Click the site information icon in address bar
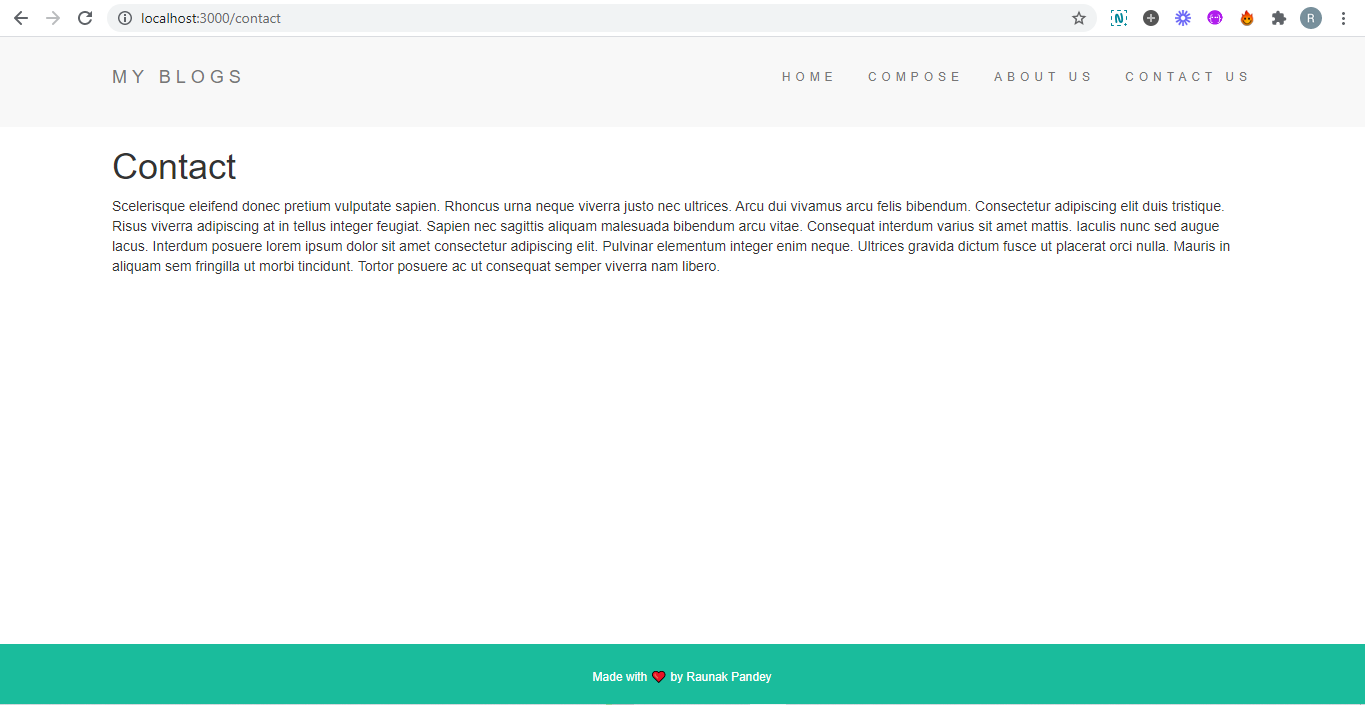 [x=125, y=18]
